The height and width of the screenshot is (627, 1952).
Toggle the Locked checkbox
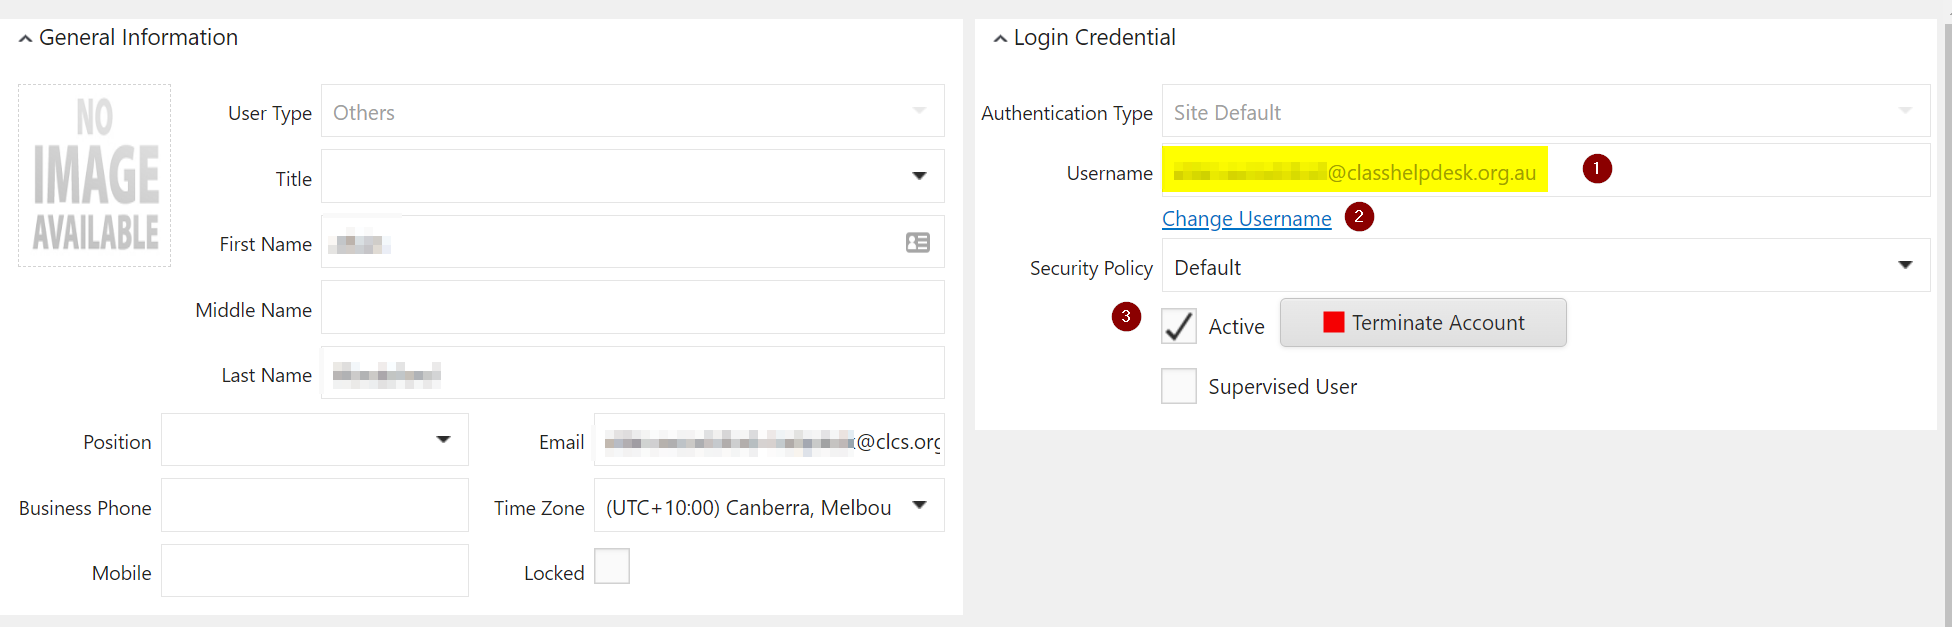[611, 566]
